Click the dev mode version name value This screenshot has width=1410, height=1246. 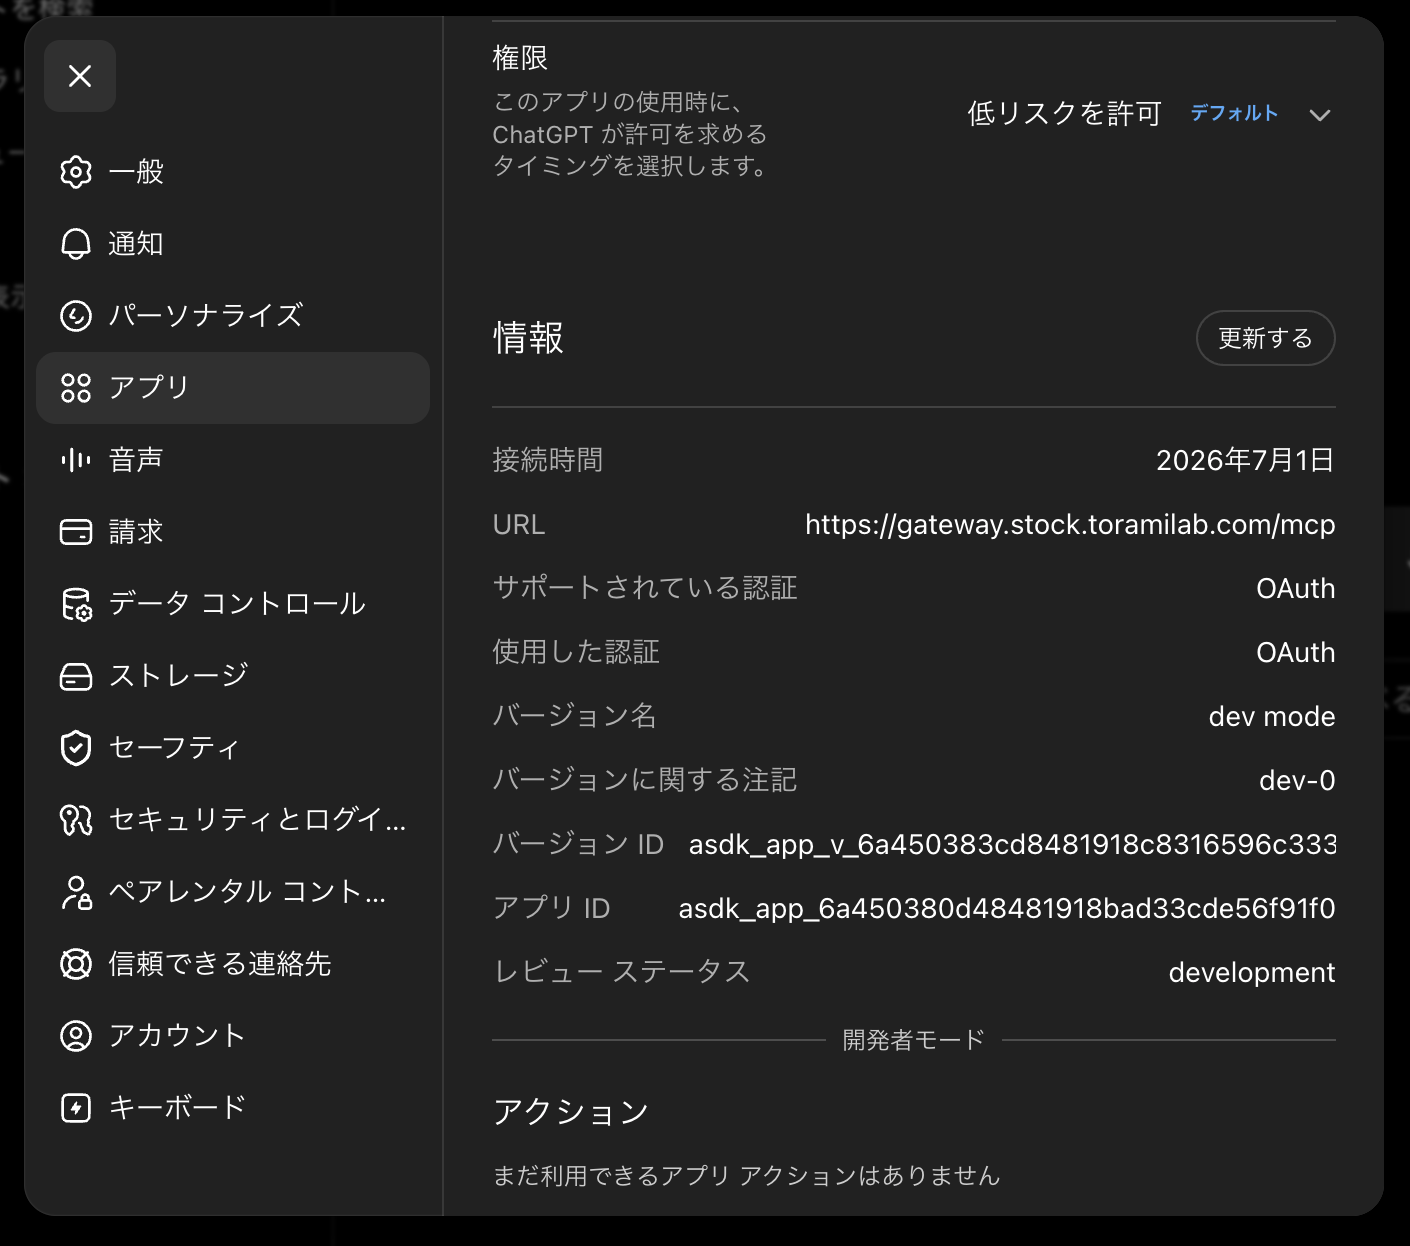[1272, 716]
